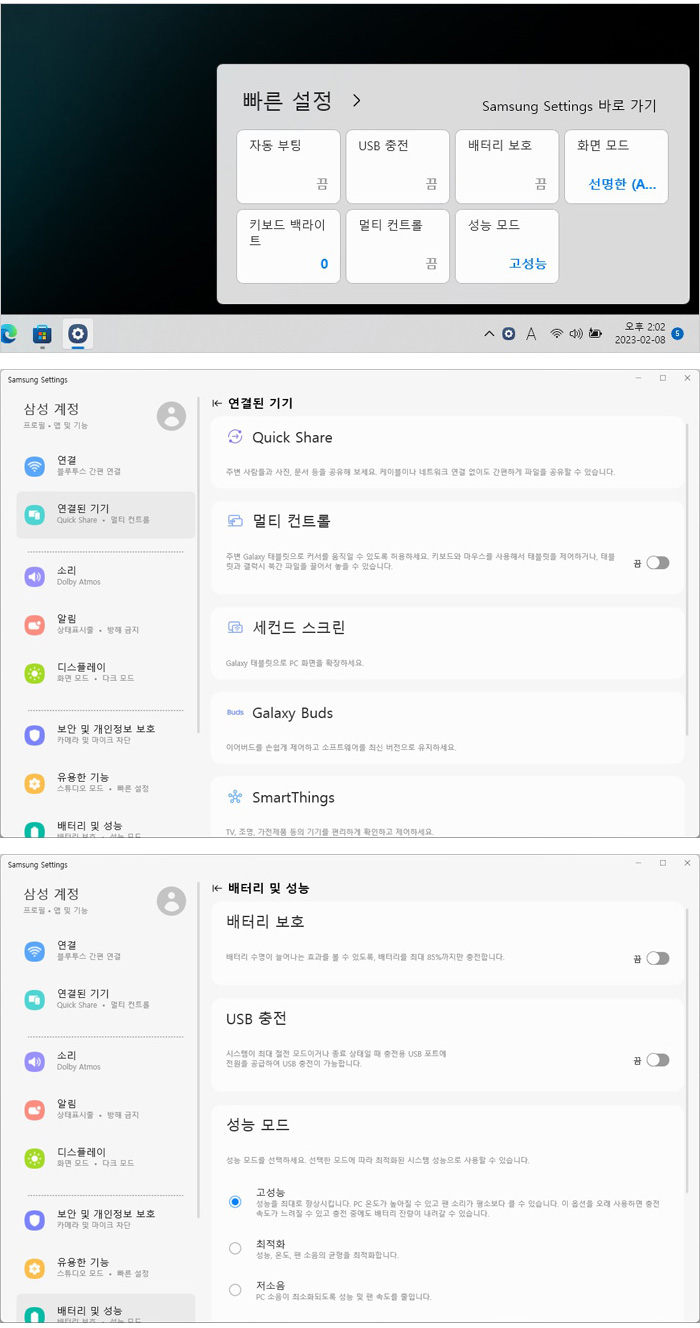Toggle the 배터리 보호 quick settings tile

pos(507,166)
